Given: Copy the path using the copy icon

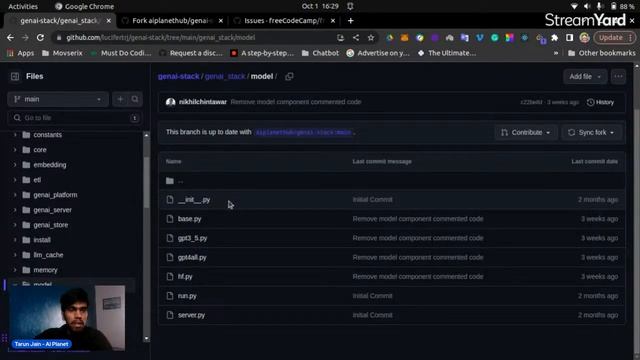Looking at the screenshot, I should (x=289, y=76).
